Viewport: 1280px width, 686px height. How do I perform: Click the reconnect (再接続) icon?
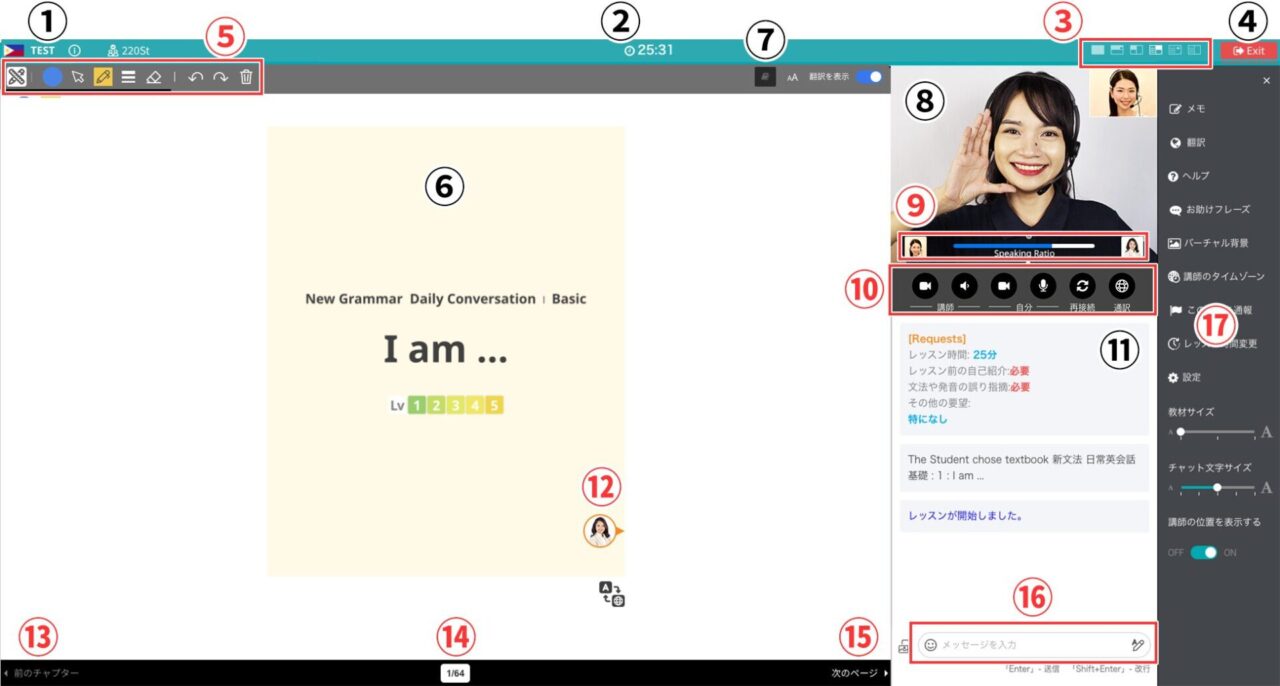(x=1082, y=285)
